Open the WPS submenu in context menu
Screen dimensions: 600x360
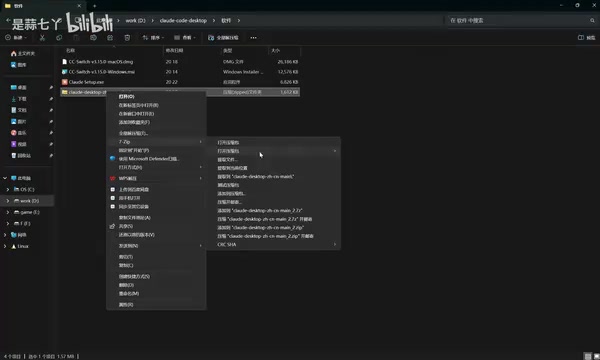pos(156,179)
